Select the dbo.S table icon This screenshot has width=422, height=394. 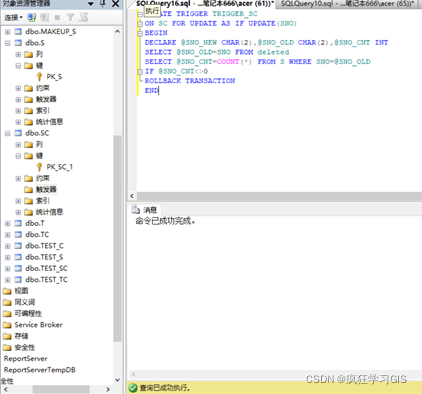pyautogui.click(x=18, y=43)
